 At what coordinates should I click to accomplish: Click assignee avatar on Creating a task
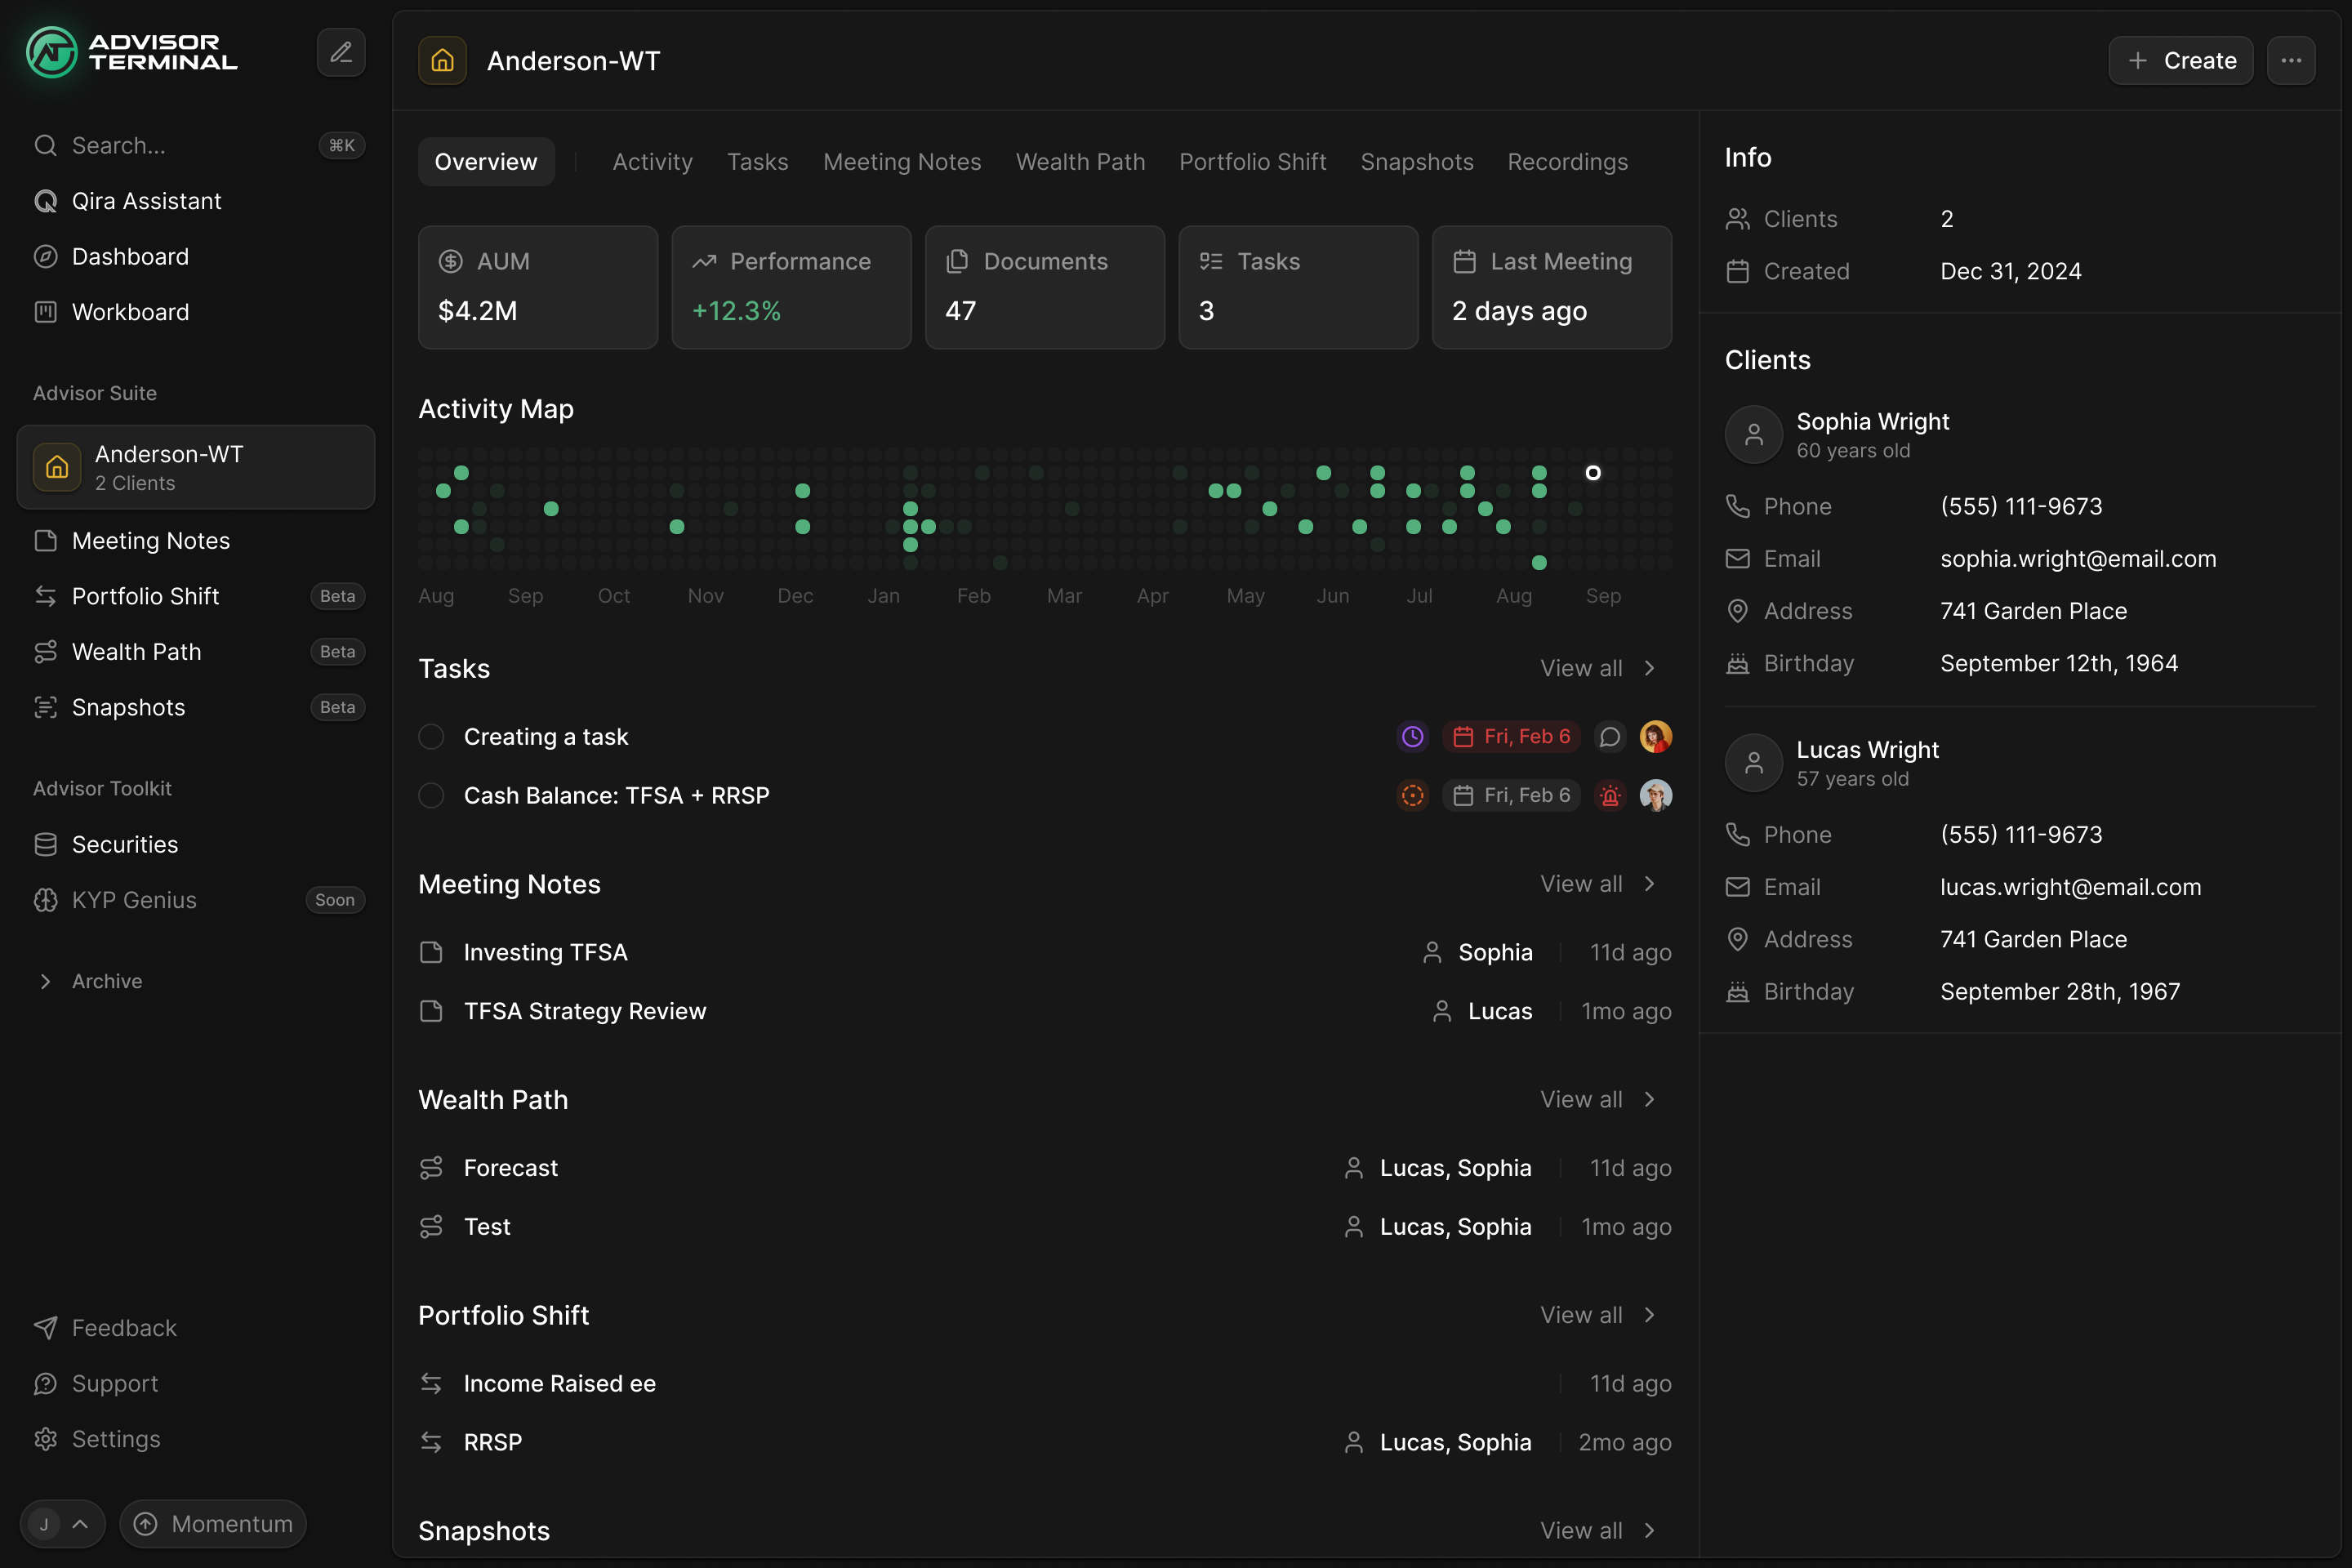[1656, 737]
